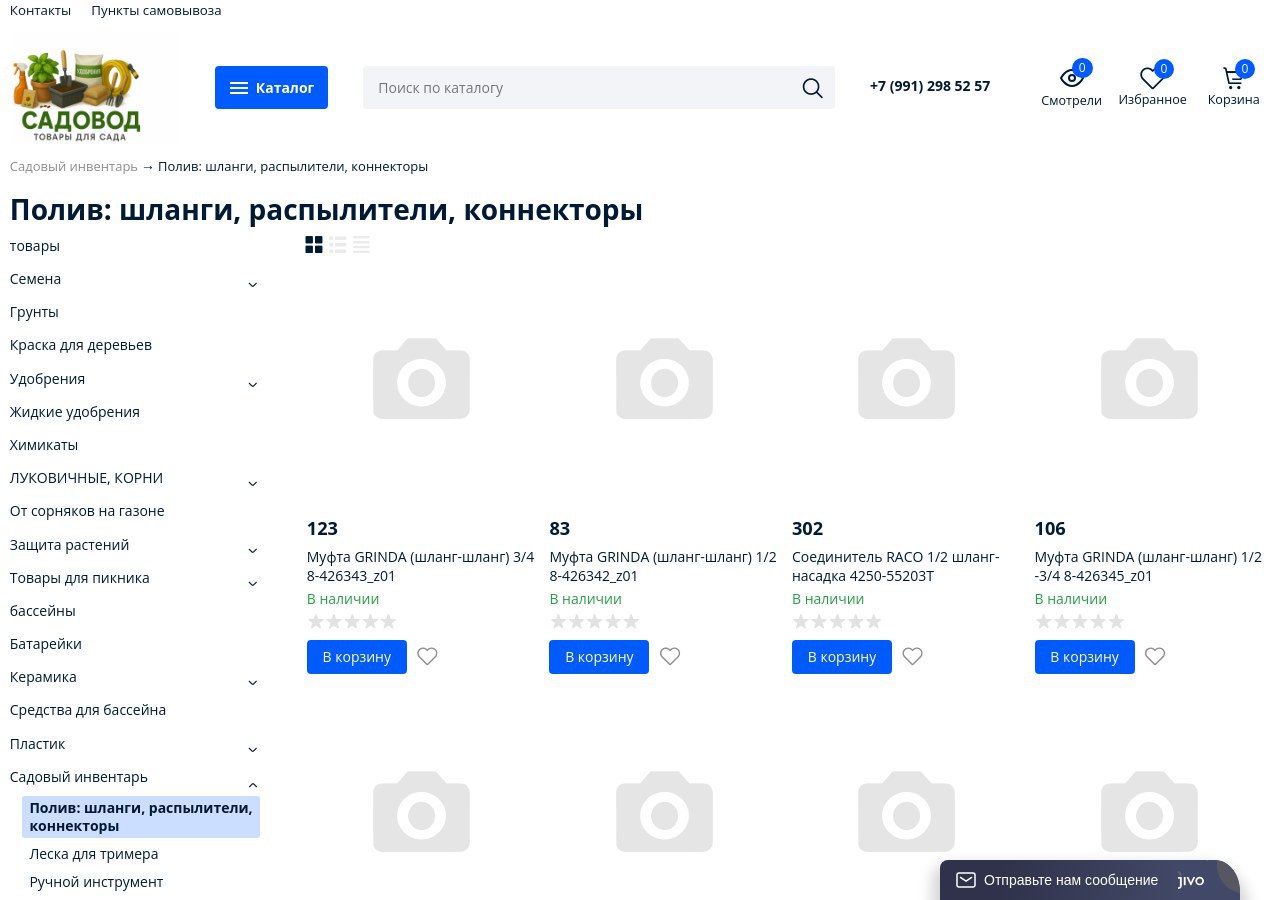1280x900 pixels.
Task: Select the Батарейки category
Action: point(46,644)
